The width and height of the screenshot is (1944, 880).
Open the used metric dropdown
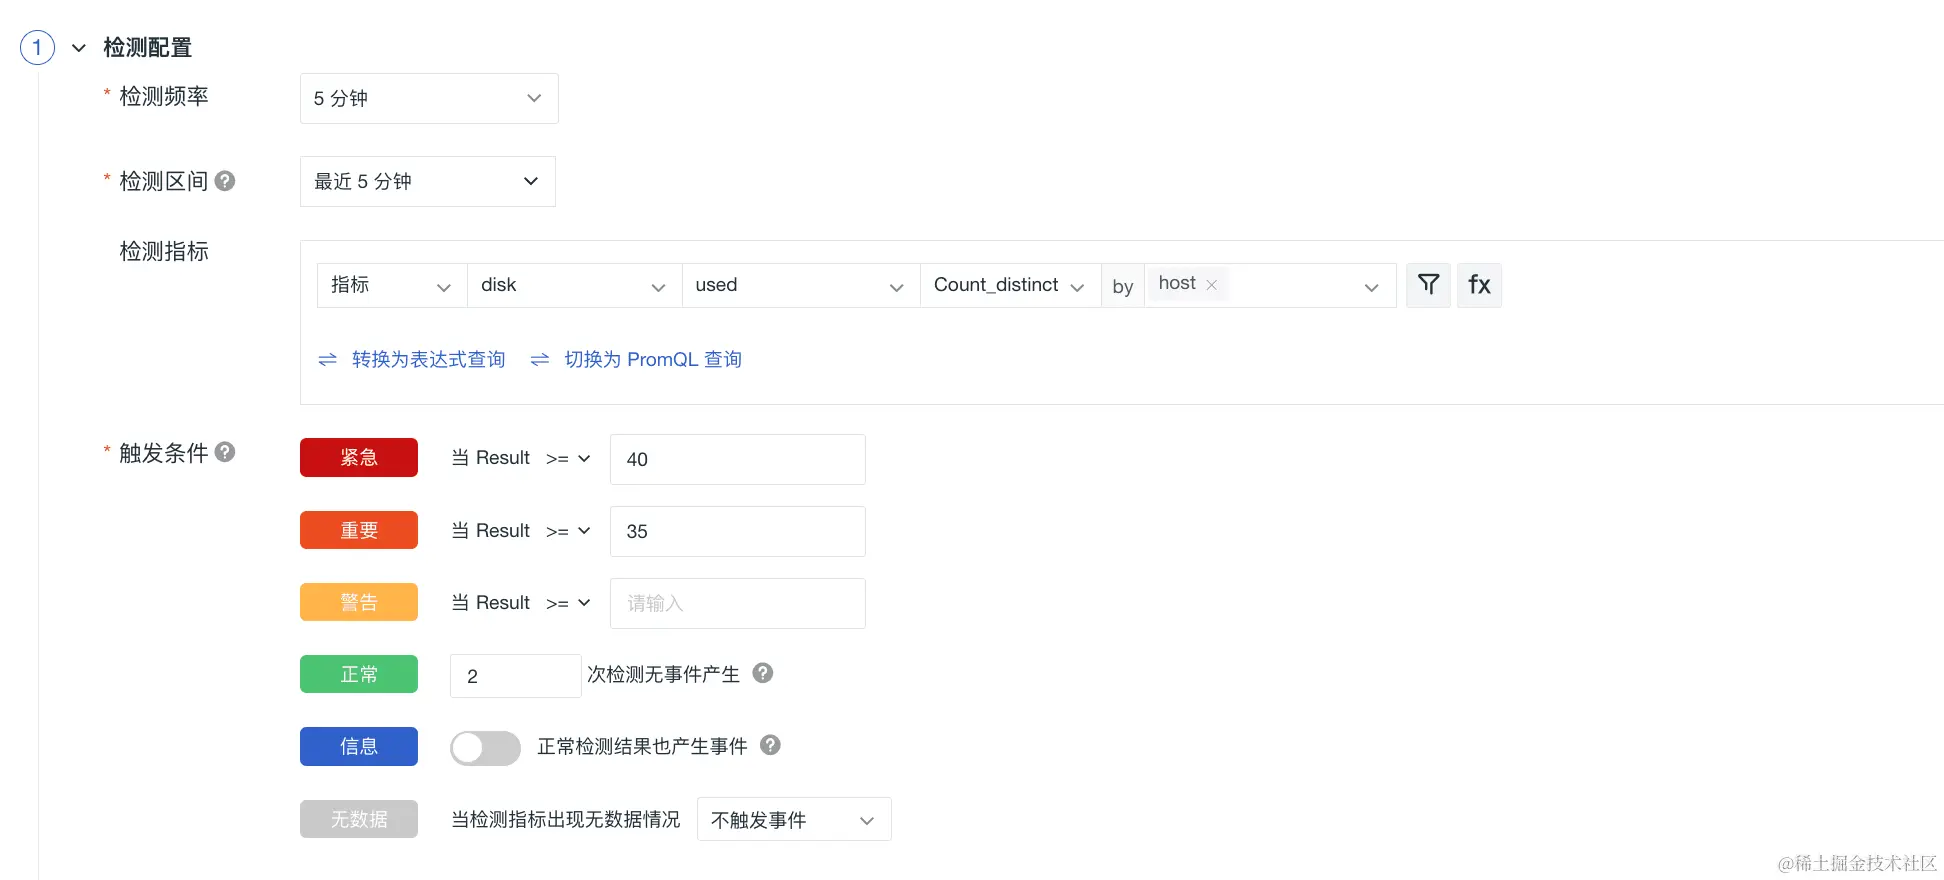tap(801, 285)
